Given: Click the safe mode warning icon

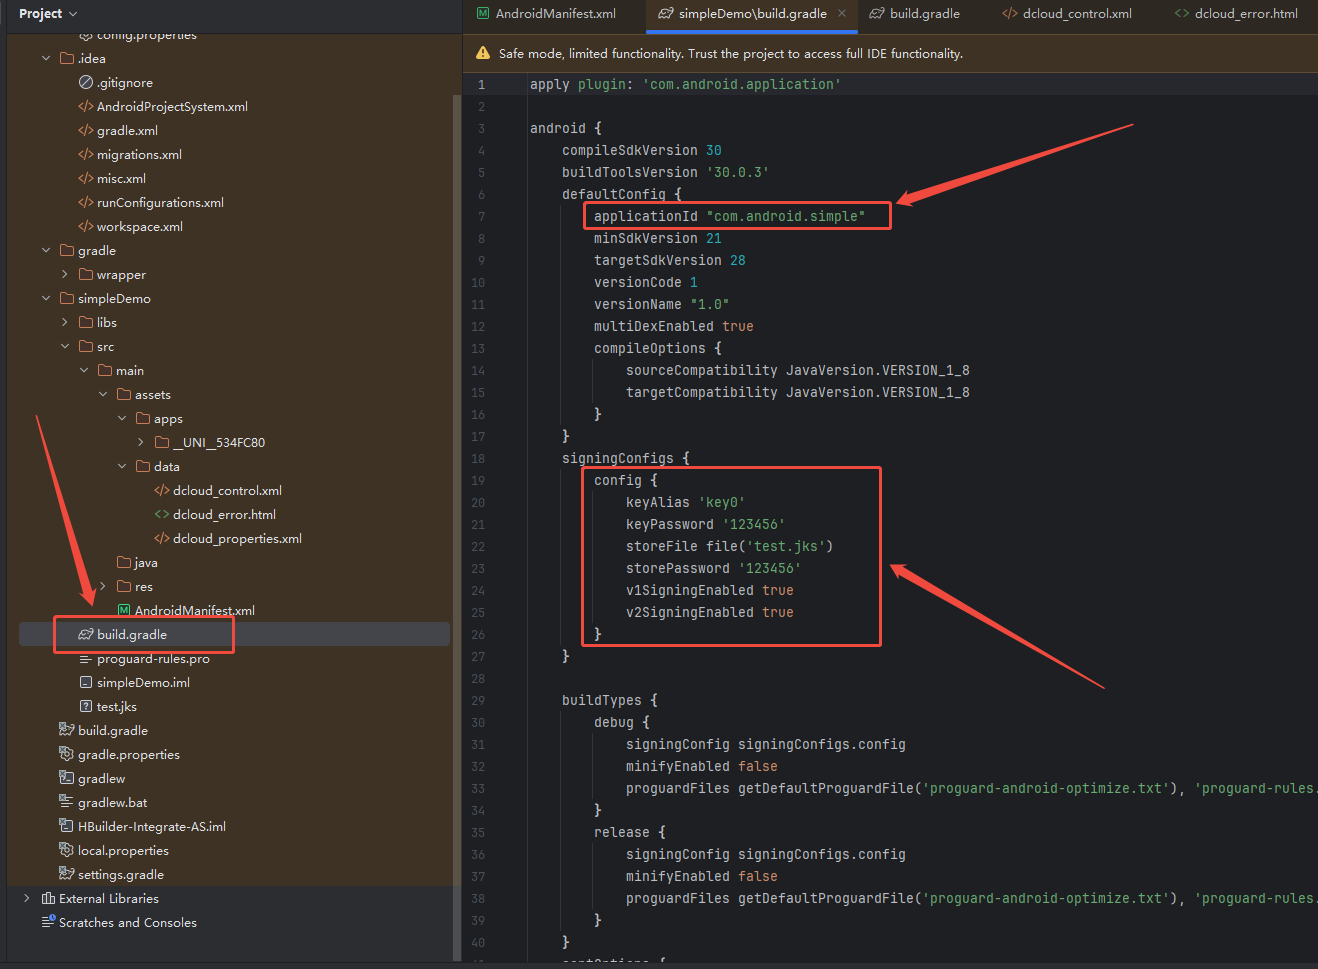Looking at the screenshot, I should [483, 54].
